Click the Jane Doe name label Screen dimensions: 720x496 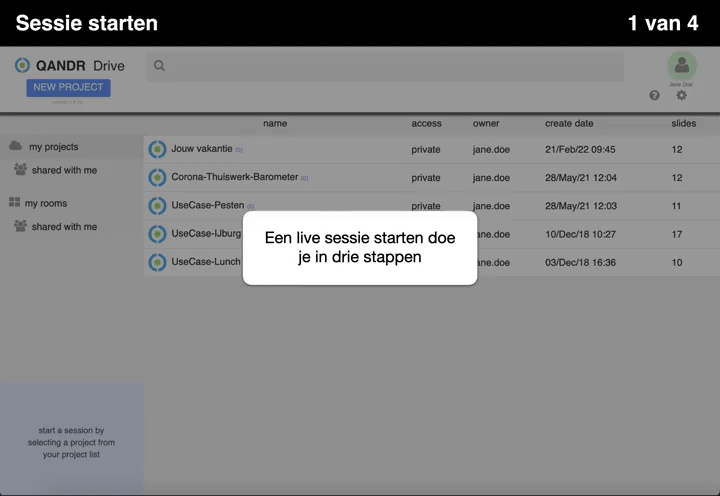coord(681,85)
